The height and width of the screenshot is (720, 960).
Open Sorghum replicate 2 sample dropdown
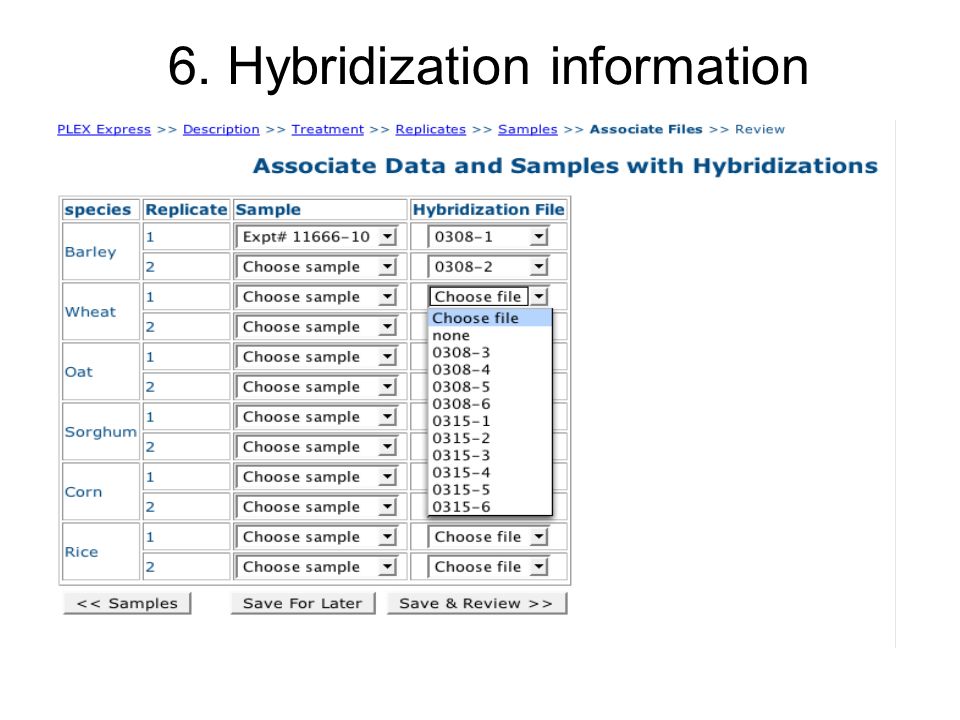[x=317, y=447]
